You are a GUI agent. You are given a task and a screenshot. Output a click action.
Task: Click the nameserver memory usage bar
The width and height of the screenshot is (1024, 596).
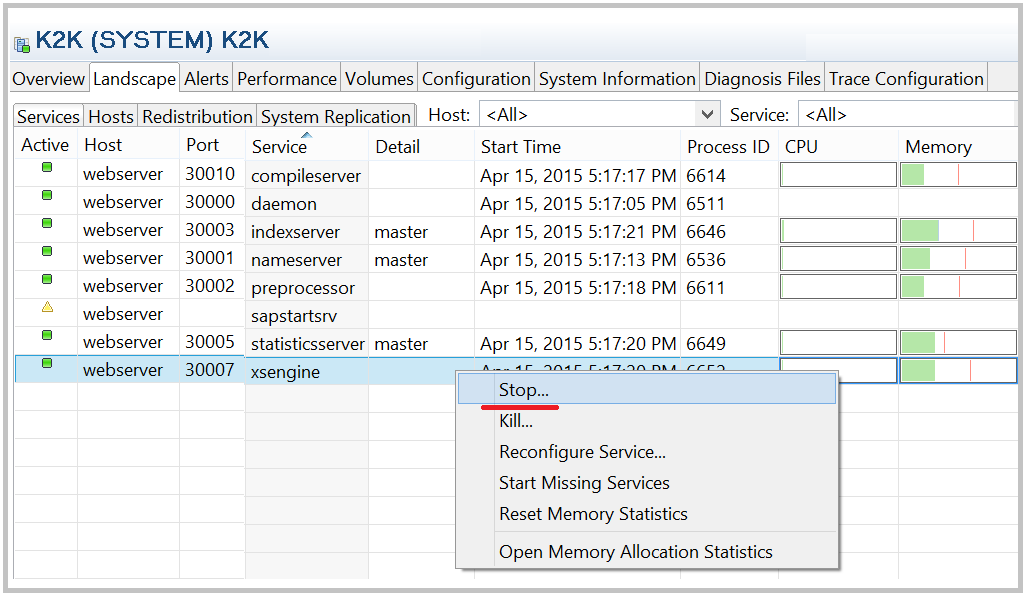click(958, 259)
